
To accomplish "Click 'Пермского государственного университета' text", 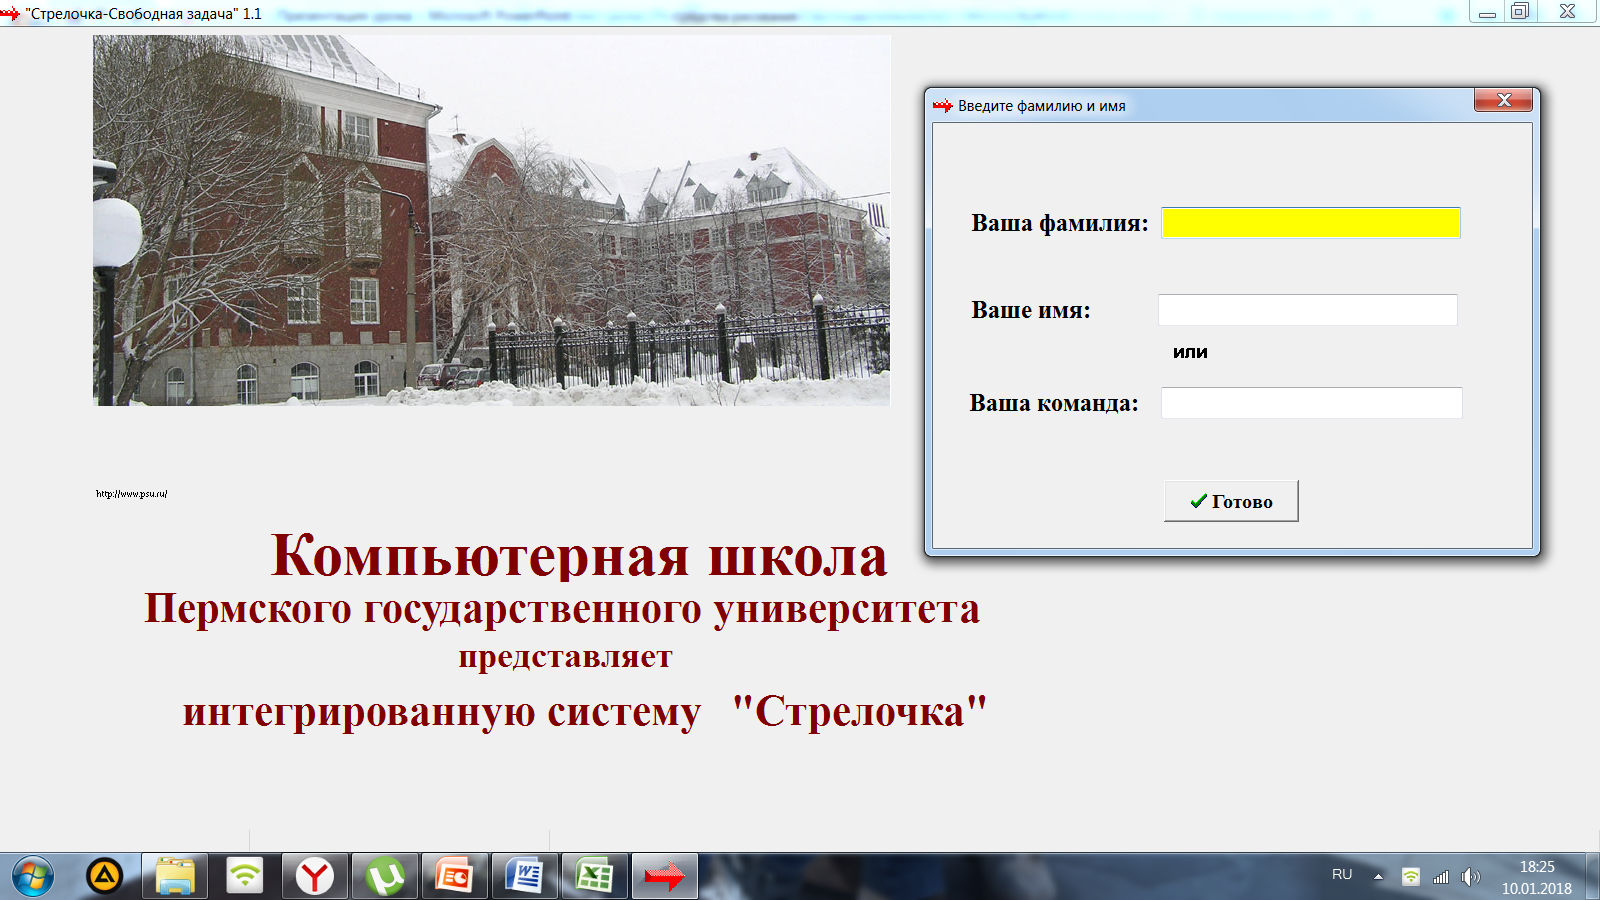I will pos(562,608).
